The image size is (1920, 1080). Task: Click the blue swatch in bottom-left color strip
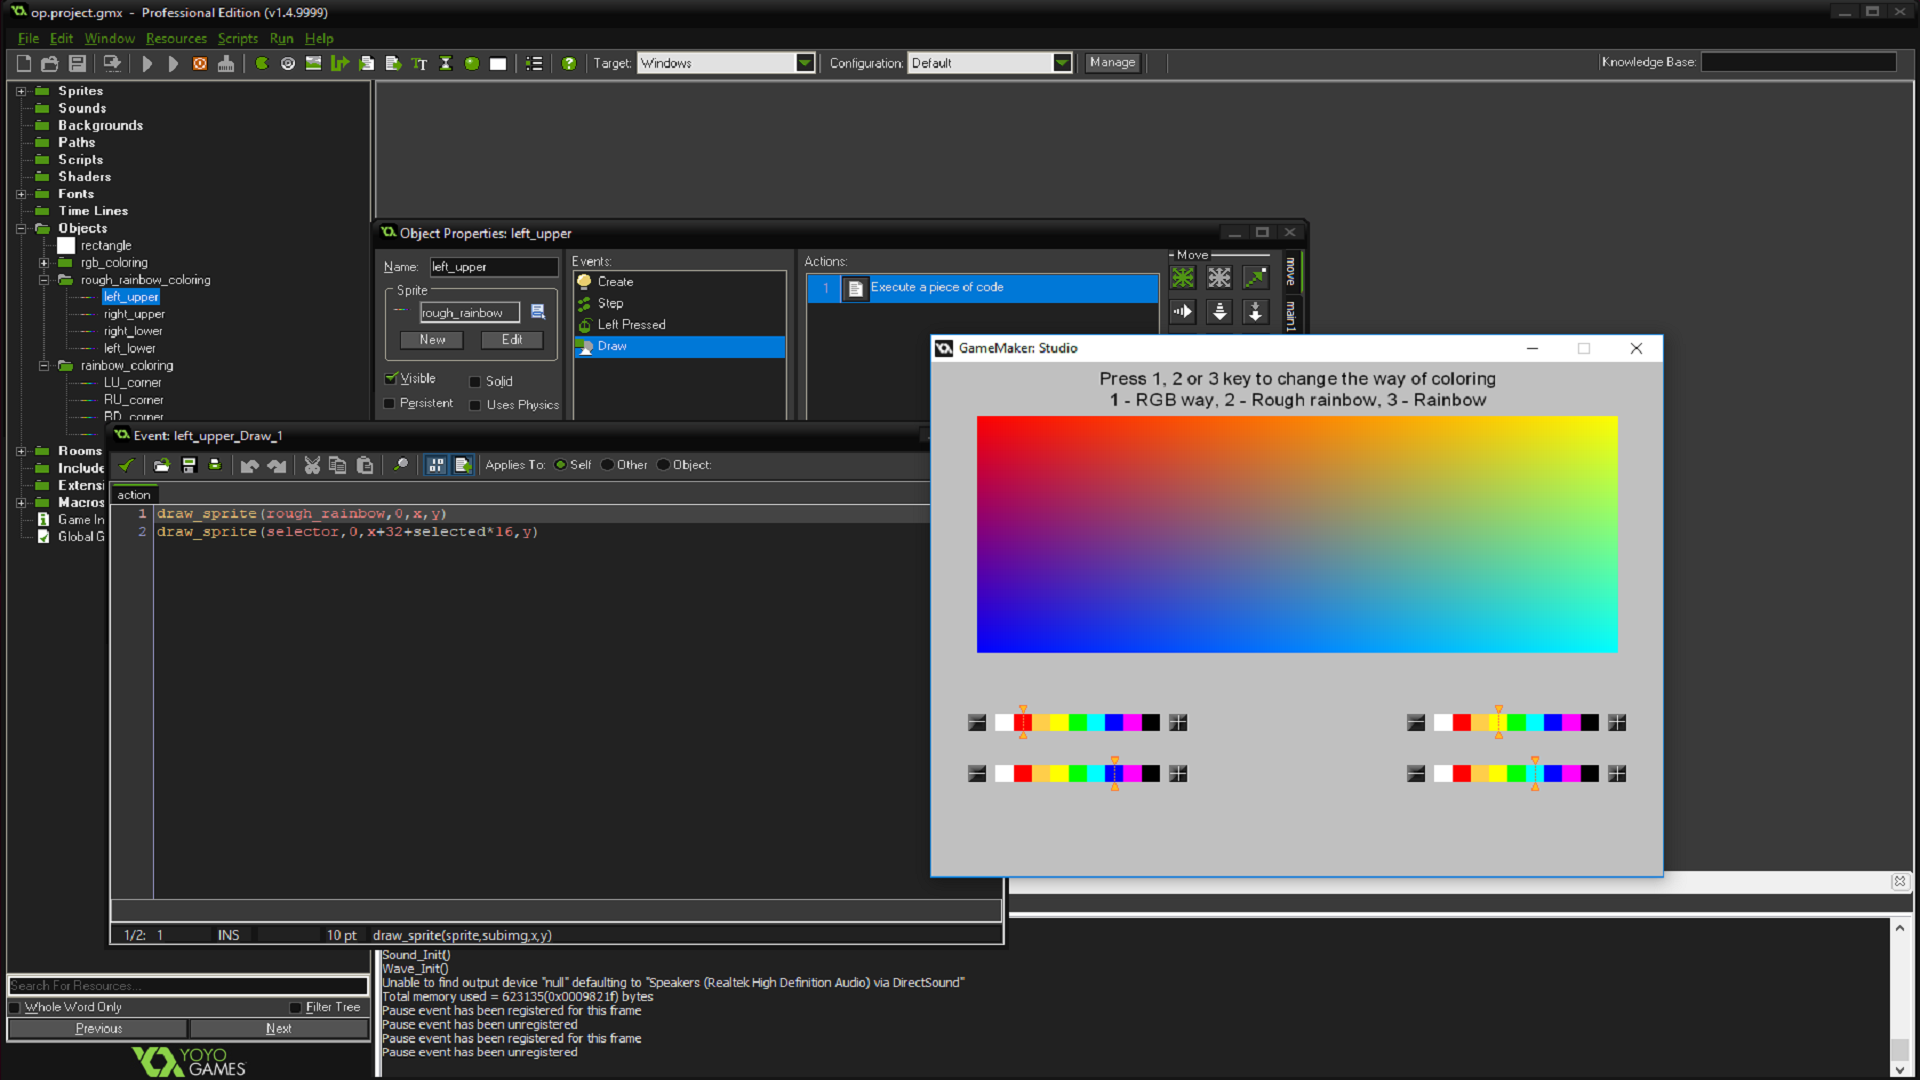1114,773
